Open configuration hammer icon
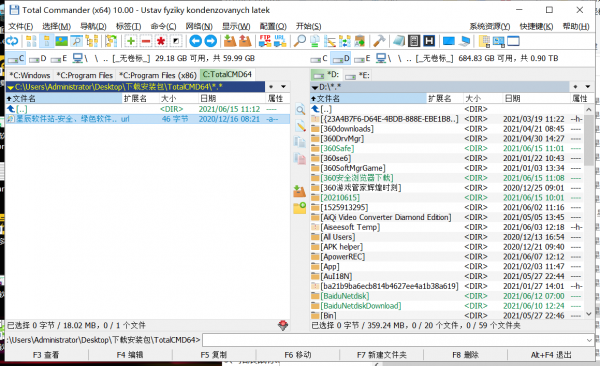The height and width of the screenshot is (366, 600). click(x=379, y=41)
